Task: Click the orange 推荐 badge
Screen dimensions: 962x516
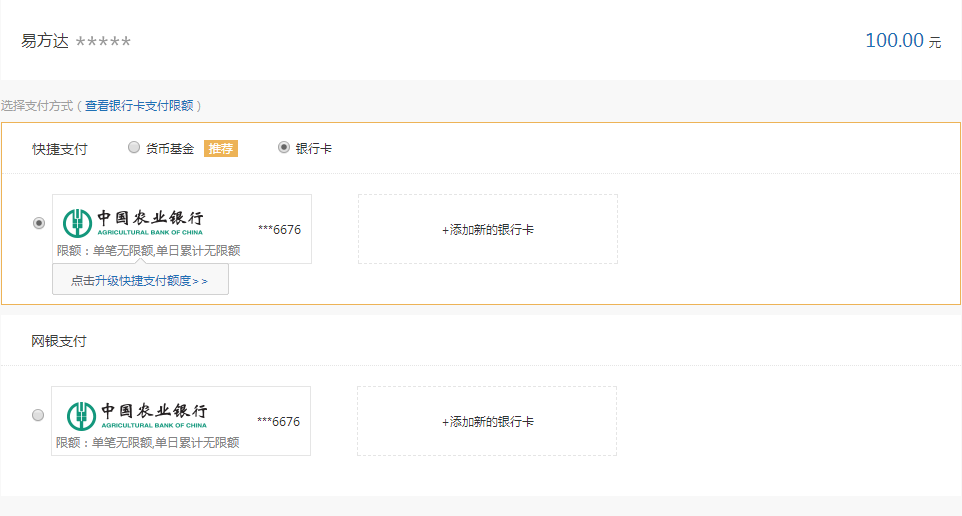Action: click(x=220, y=149)
